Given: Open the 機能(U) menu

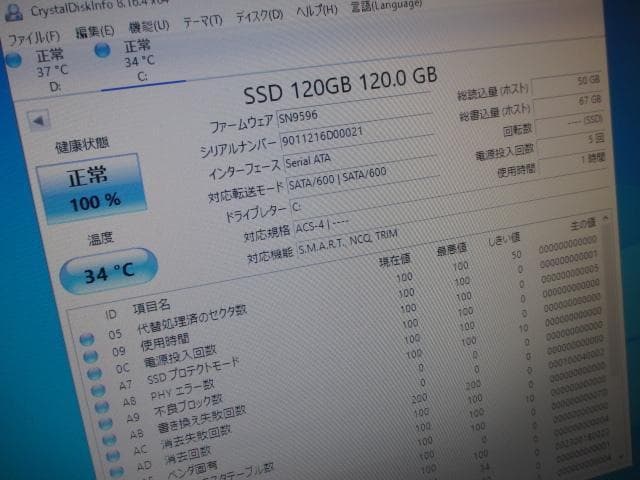Looking at the screenshot, I should (x=149, y=26).
